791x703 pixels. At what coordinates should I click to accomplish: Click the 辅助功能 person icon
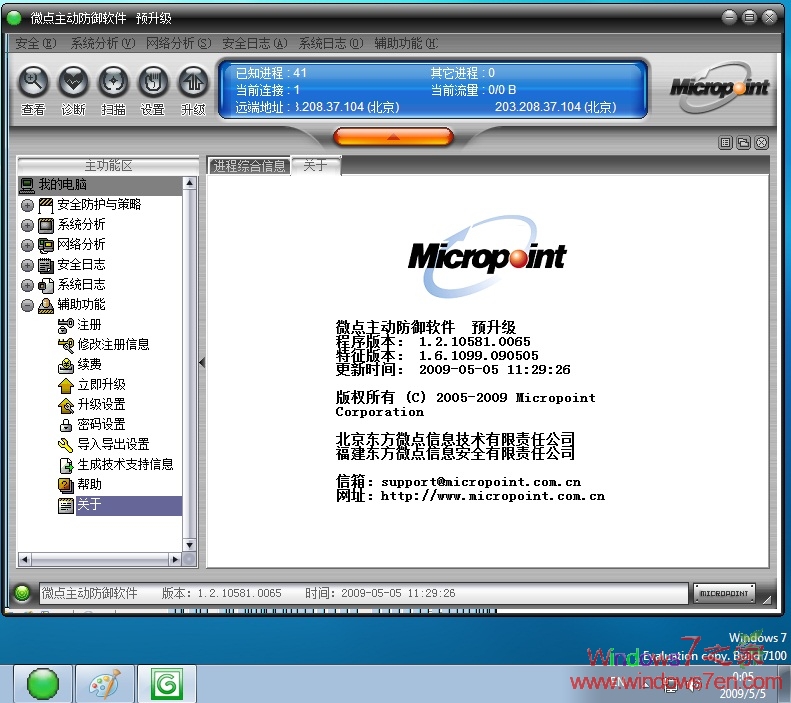point(46,306)
